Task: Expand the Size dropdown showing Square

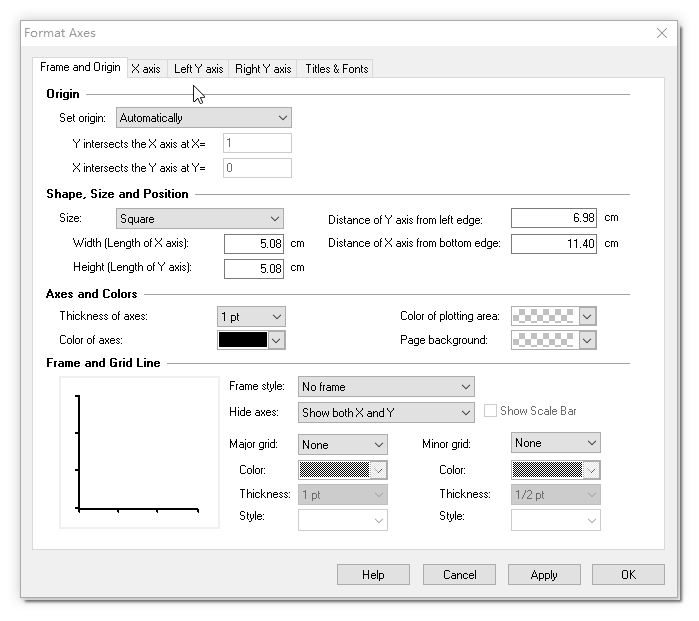Action: click(200, 219)
